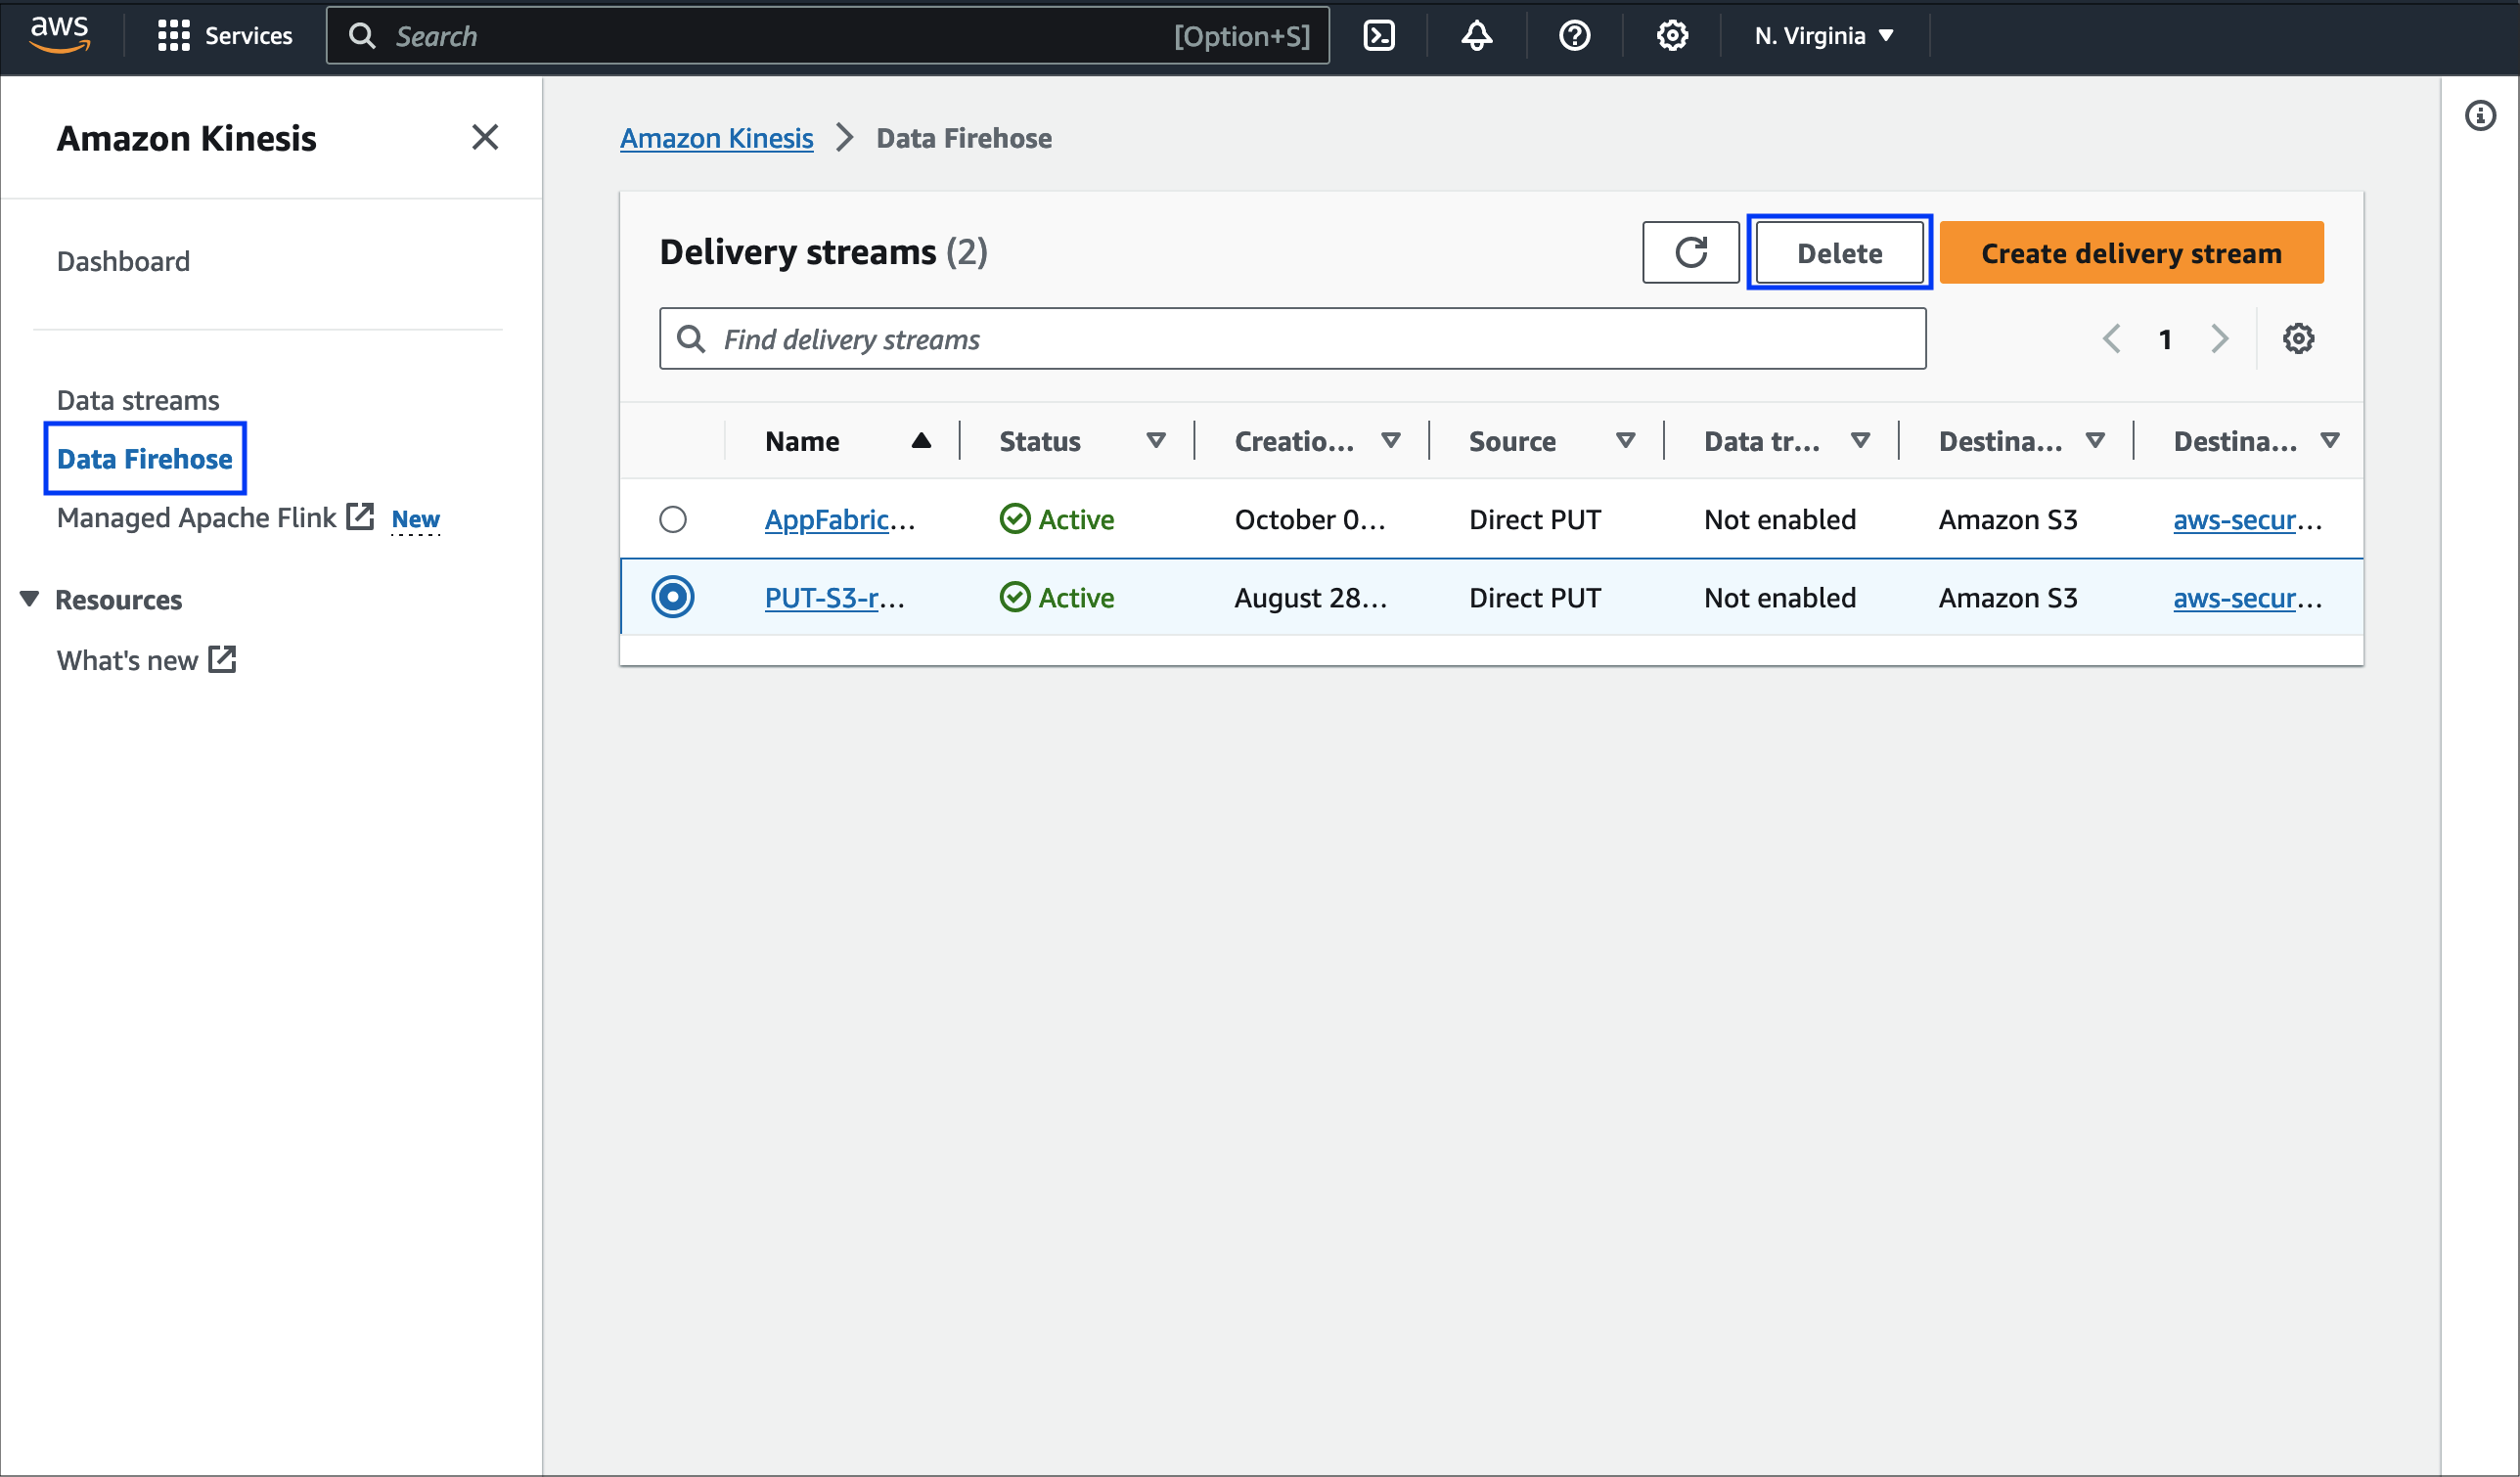The image size is (2520, 1477).
Task: Launch AWS CloudShell from the top bar
Action: (1379, 35)
